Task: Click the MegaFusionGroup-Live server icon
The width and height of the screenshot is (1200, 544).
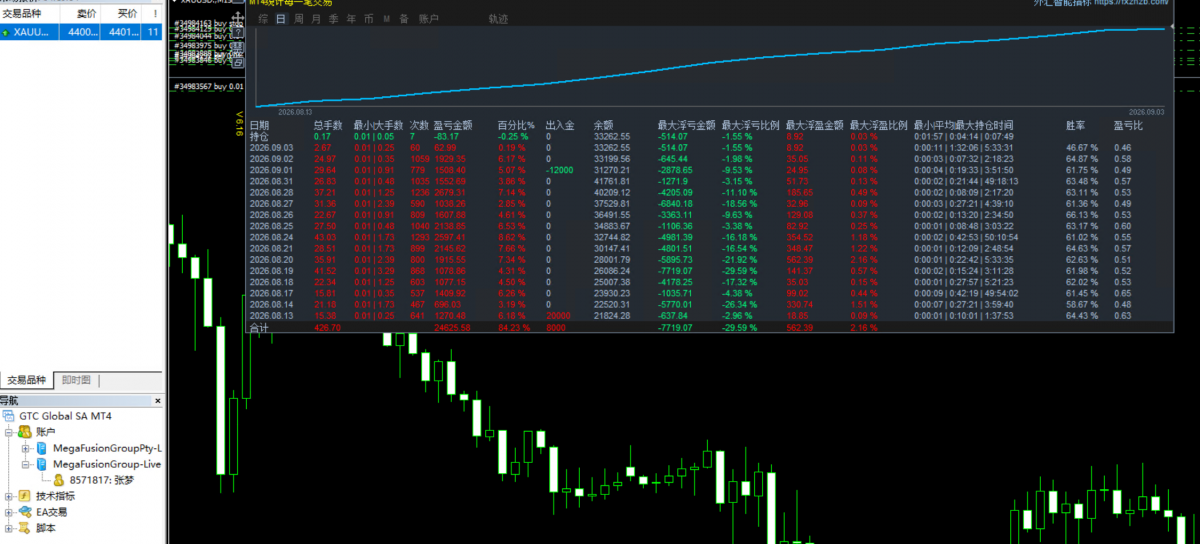Action: click(41, 464)
